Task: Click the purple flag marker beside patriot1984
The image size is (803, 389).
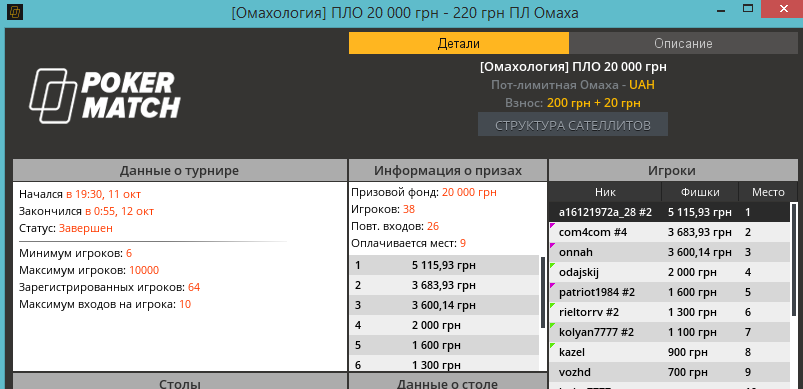Action: click(x=552, y=285)
